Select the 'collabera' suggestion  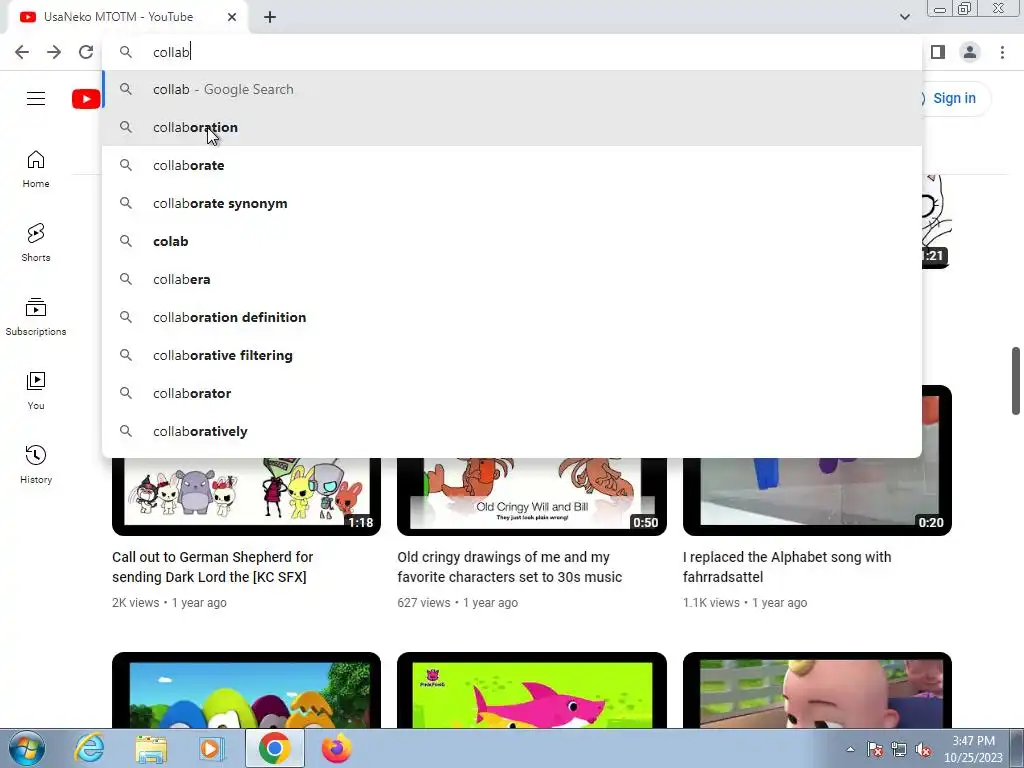click(512, 279)
